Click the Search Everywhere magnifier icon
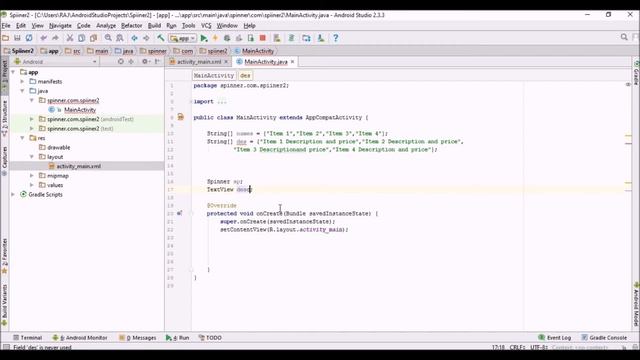Viewport: 640px width, 360px height. pos(624,37)
